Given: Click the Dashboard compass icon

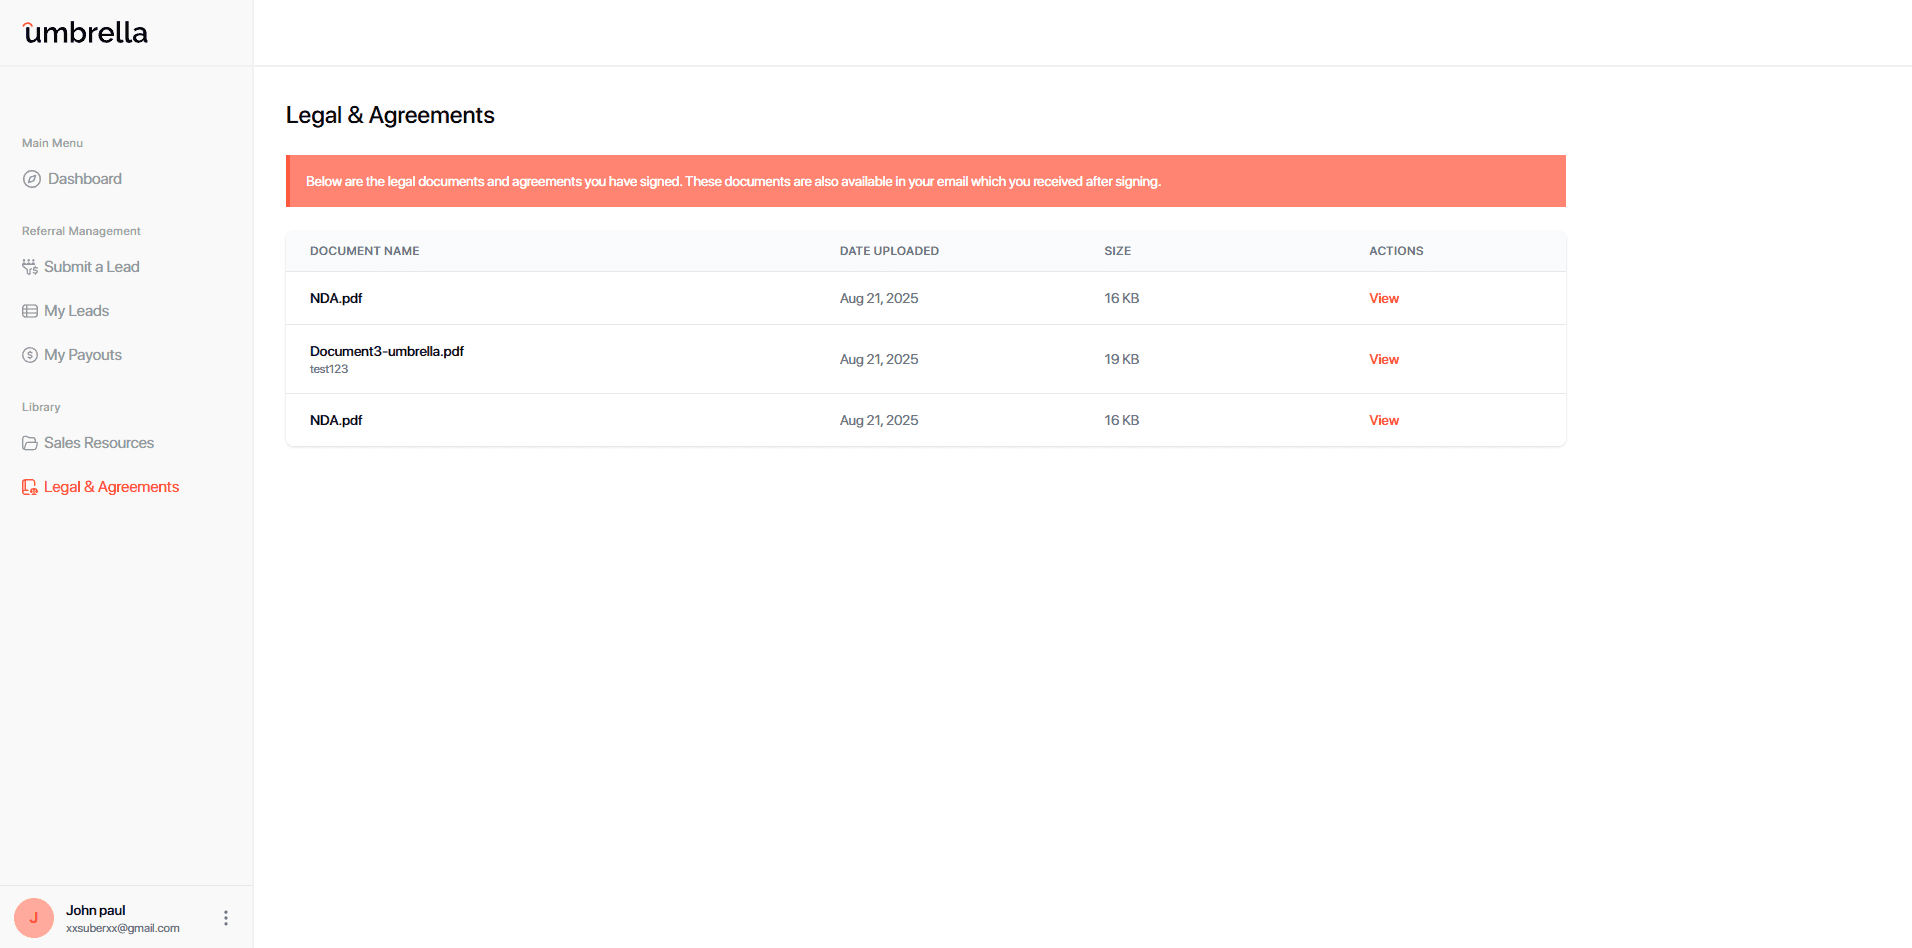Looking at the screenshot, I should (32, 179).
